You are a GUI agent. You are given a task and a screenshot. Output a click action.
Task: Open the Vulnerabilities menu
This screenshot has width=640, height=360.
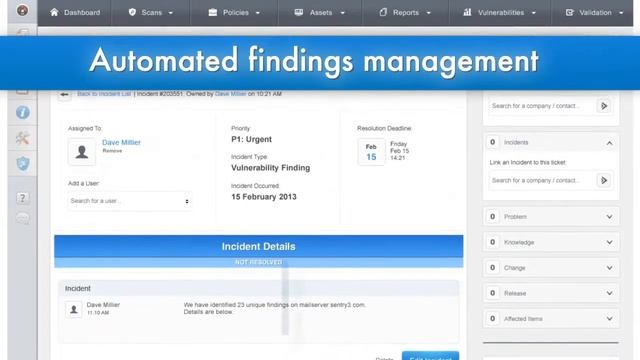tap(500, 13)
